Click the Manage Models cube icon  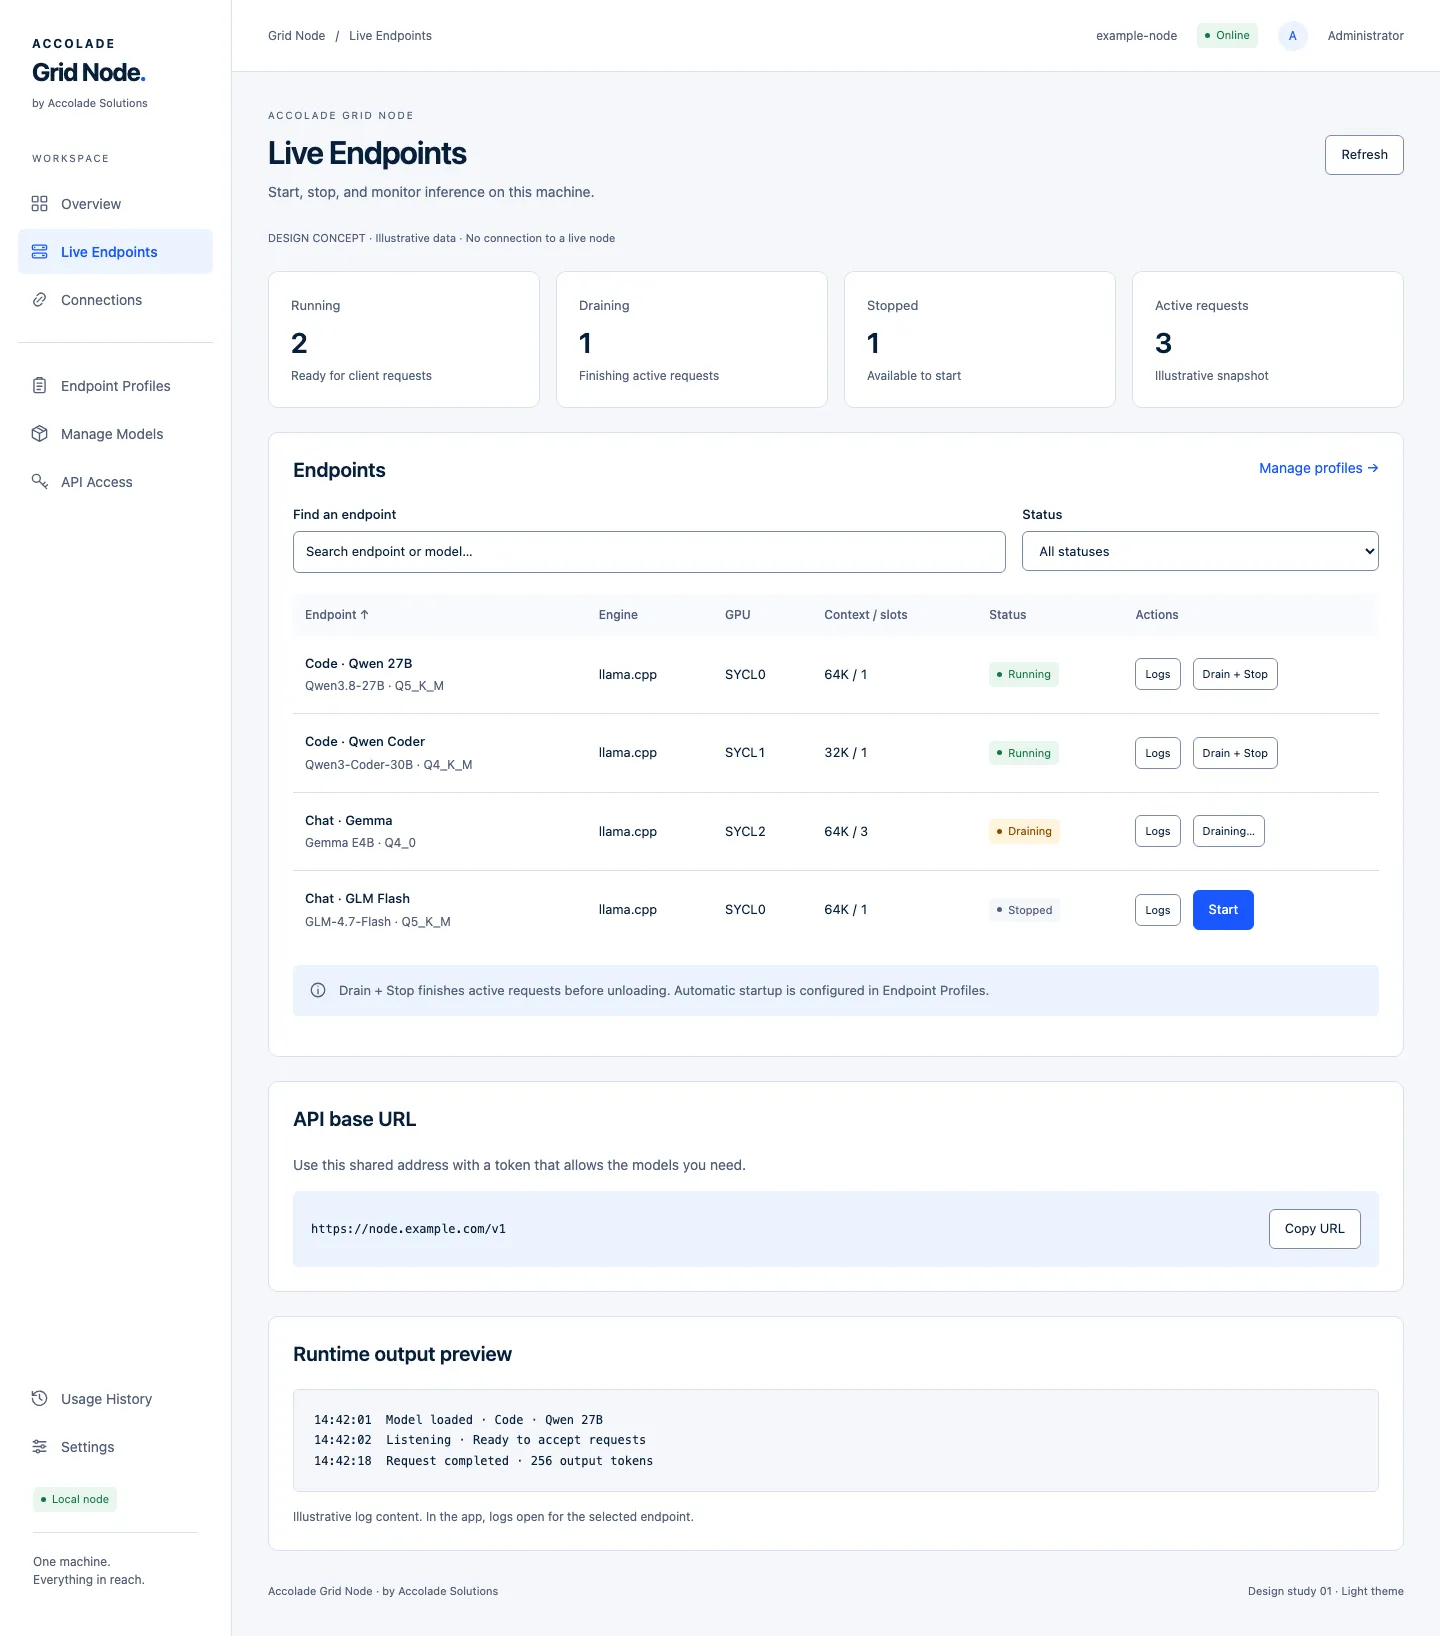[40, 434]
